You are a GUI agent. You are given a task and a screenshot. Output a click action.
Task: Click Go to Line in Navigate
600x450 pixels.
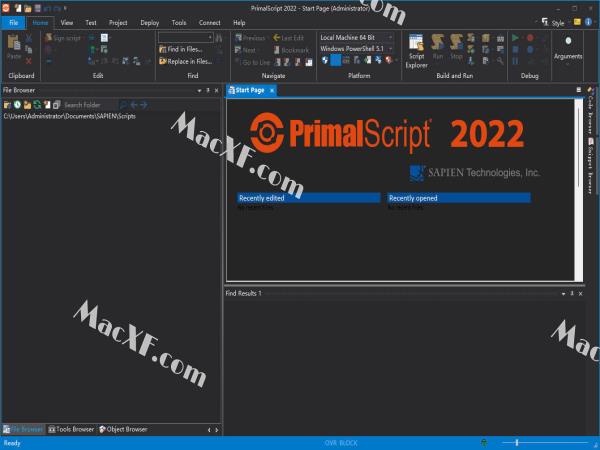pyautogui.click(x=253, y=62)
